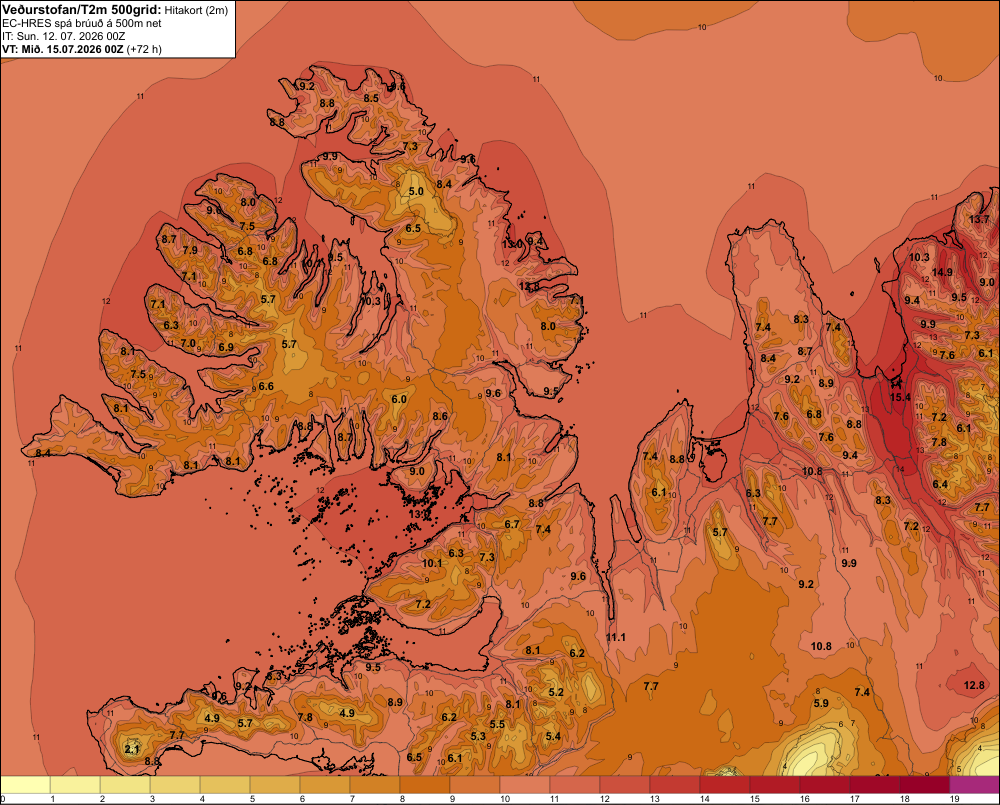Select the purple legend segment after 19

[x=974, y=785]
